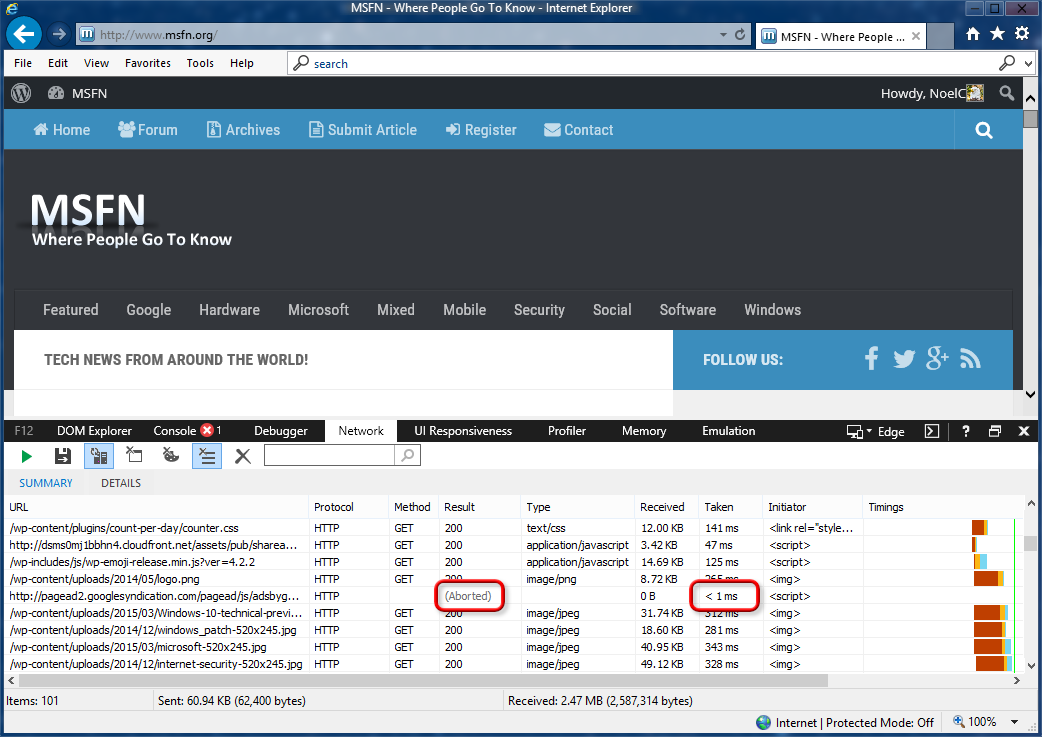Open the Help menu
This screenshot has width=1042, height=737.
pos(242,63)
